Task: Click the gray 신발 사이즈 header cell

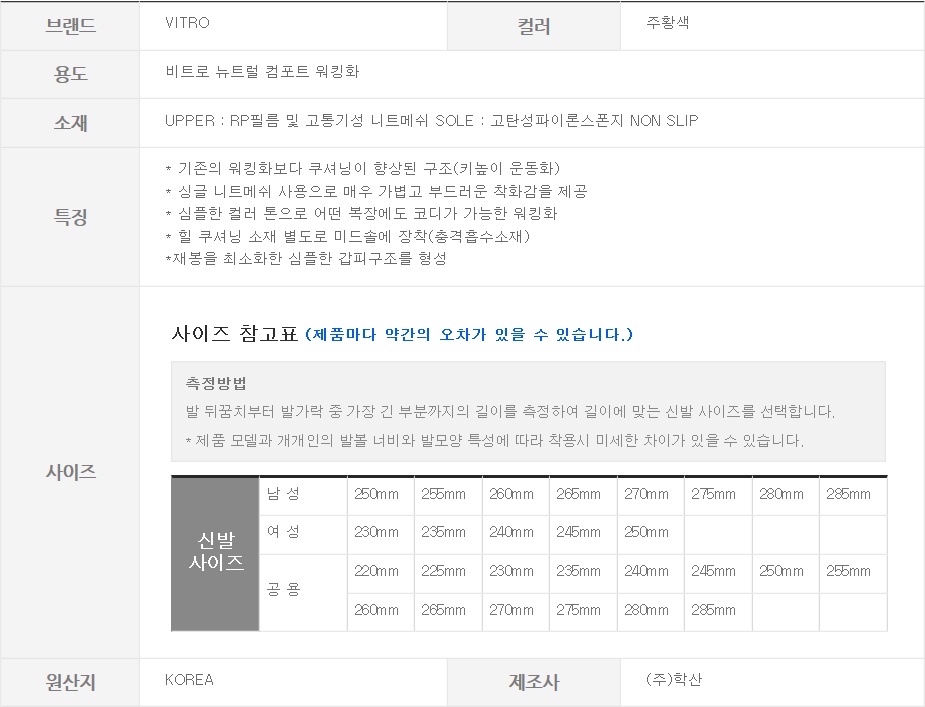Action: point(216,552)
